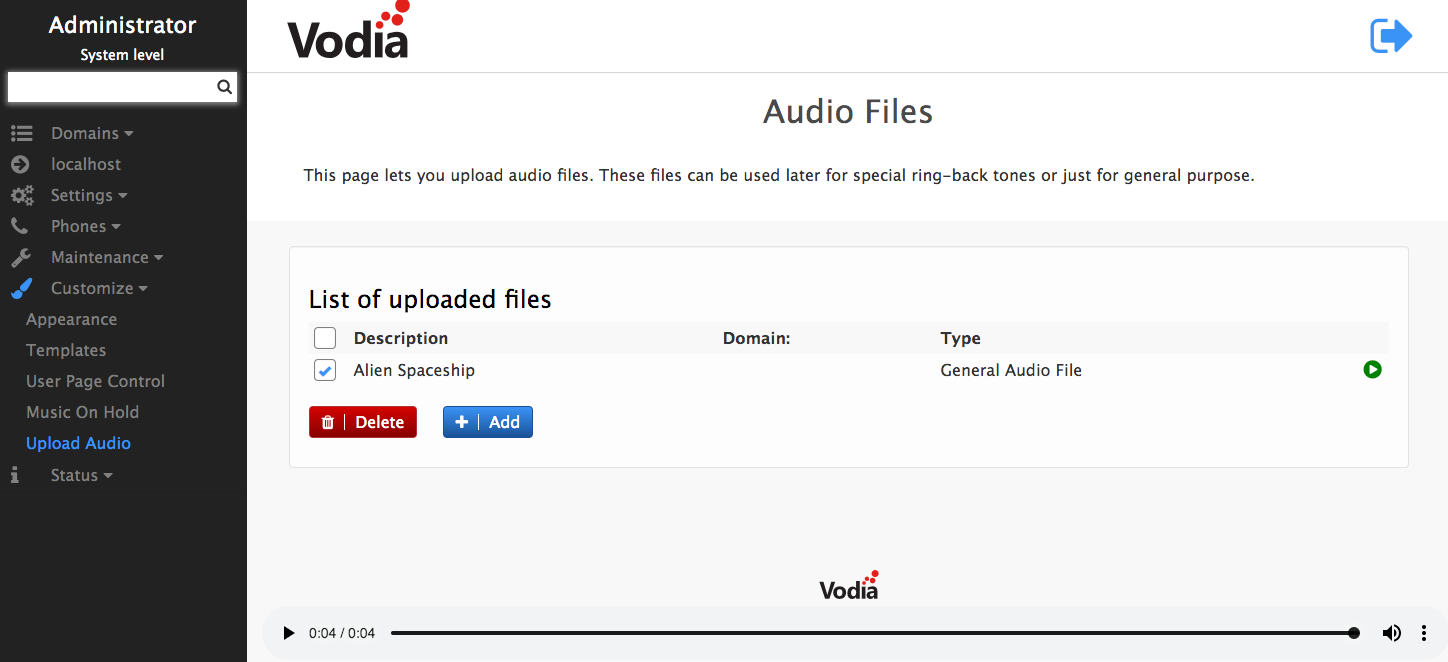Mute the audio player volume
The width and height of the screenshot is (1448, 662).
pyautogui.click(x=1391, y=633)
